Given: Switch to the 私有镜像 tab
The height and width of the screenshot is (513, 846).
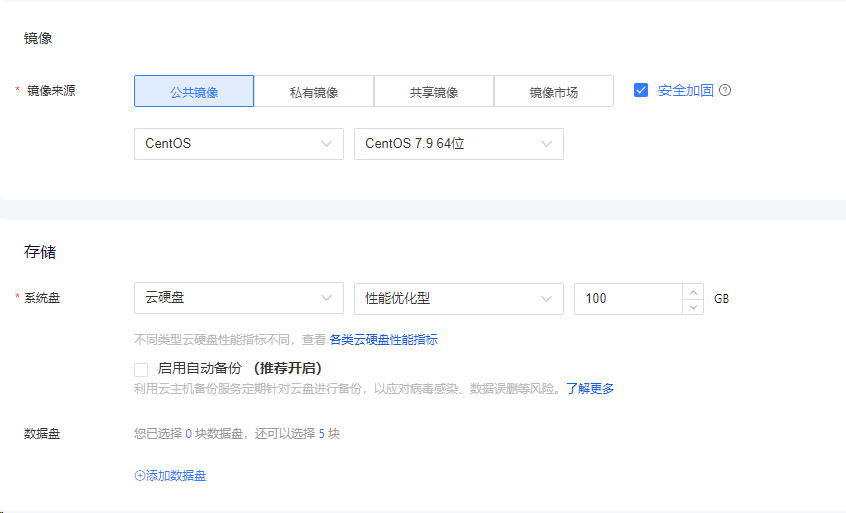Looking at the screenshot, I should tap(314, 92).
